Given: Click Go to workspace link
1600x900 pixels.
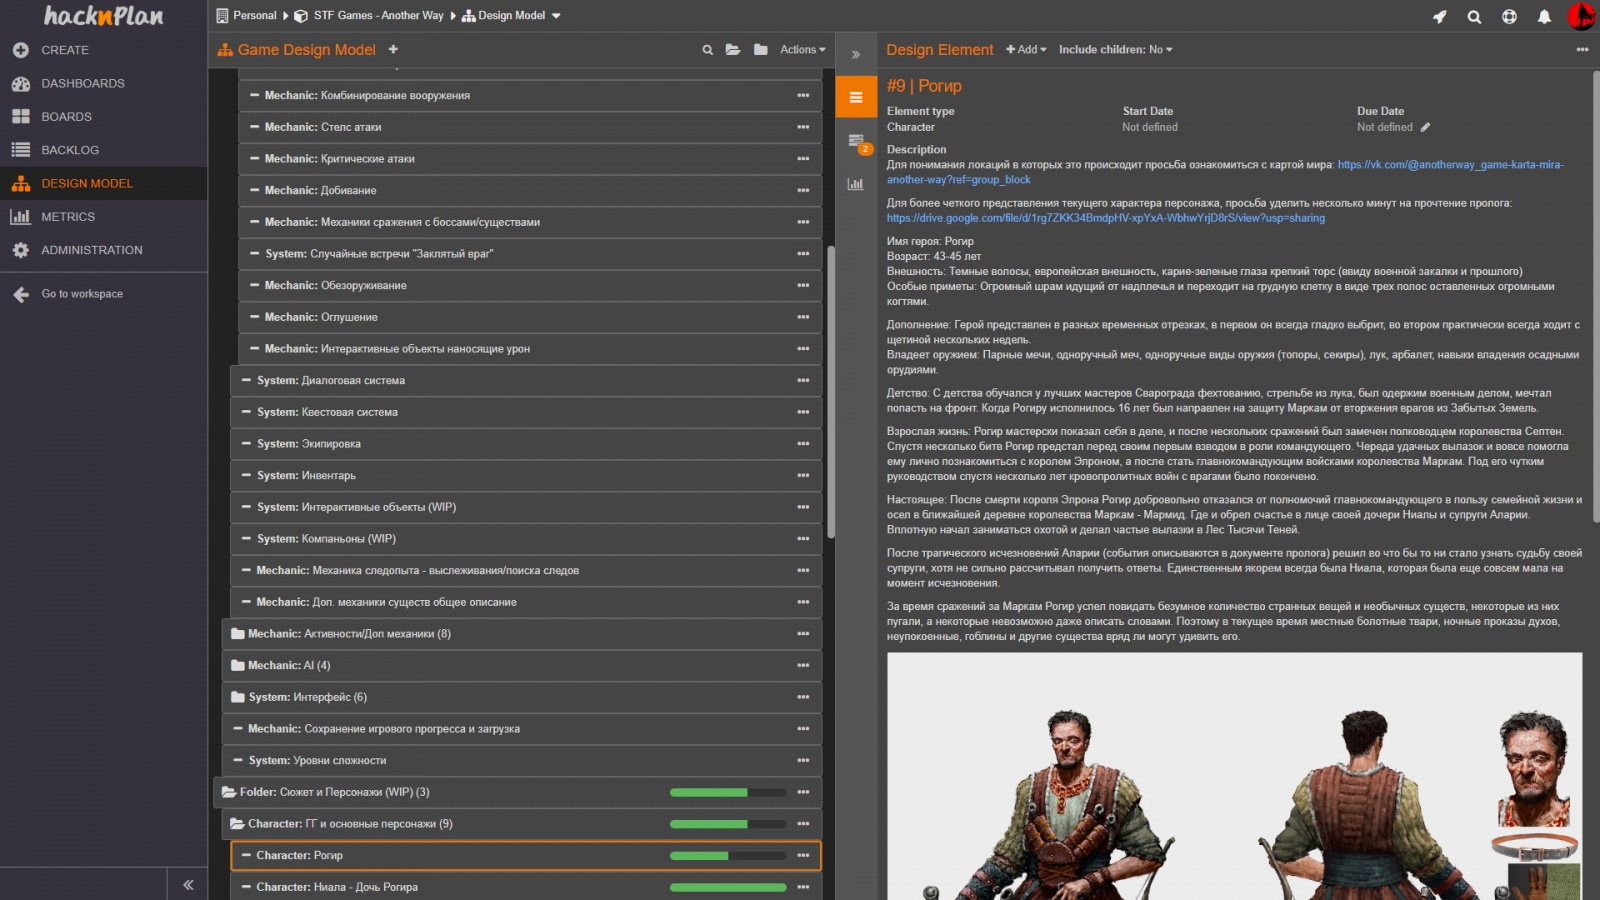Looking at the screenshot, I should (82, 294).
